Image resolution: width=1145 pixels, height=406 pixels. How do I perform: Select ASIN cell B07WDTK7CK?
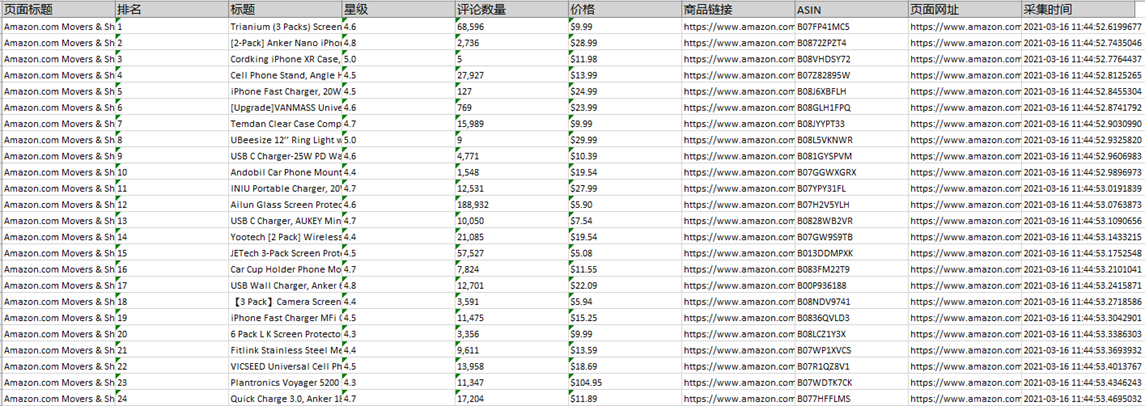(851, 382)
